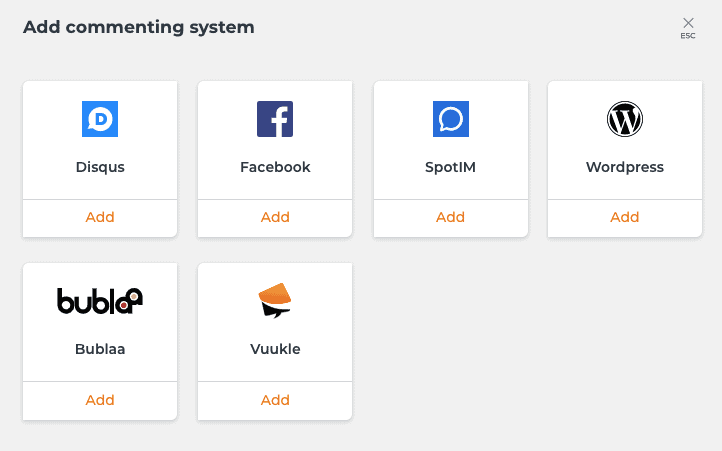
Task: Add the Vuukle commenting system
Action: [x=275, y=400]
